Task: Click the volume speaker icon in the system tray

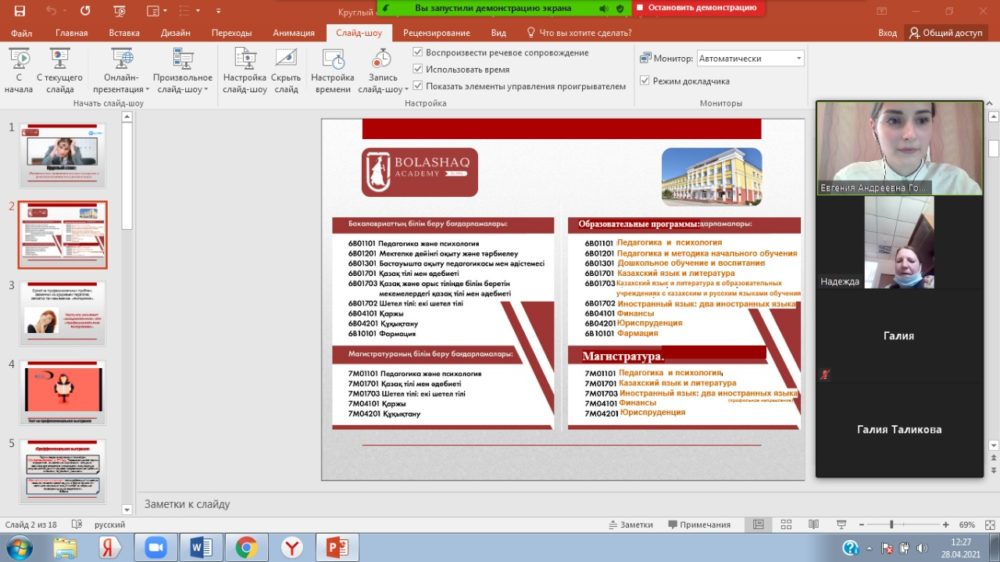Action: pyautogui.click(x=922, y=547)
